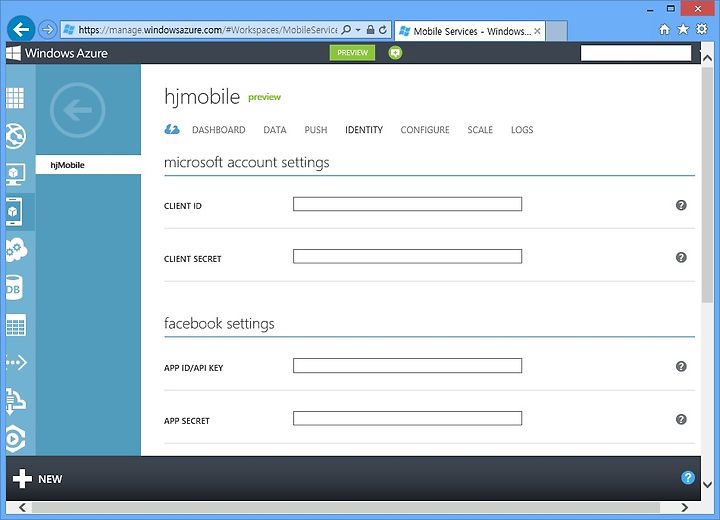The image size is (720, 520).
Task: Click the vertical scrollbar thumb
Action: tap(707, 186)
